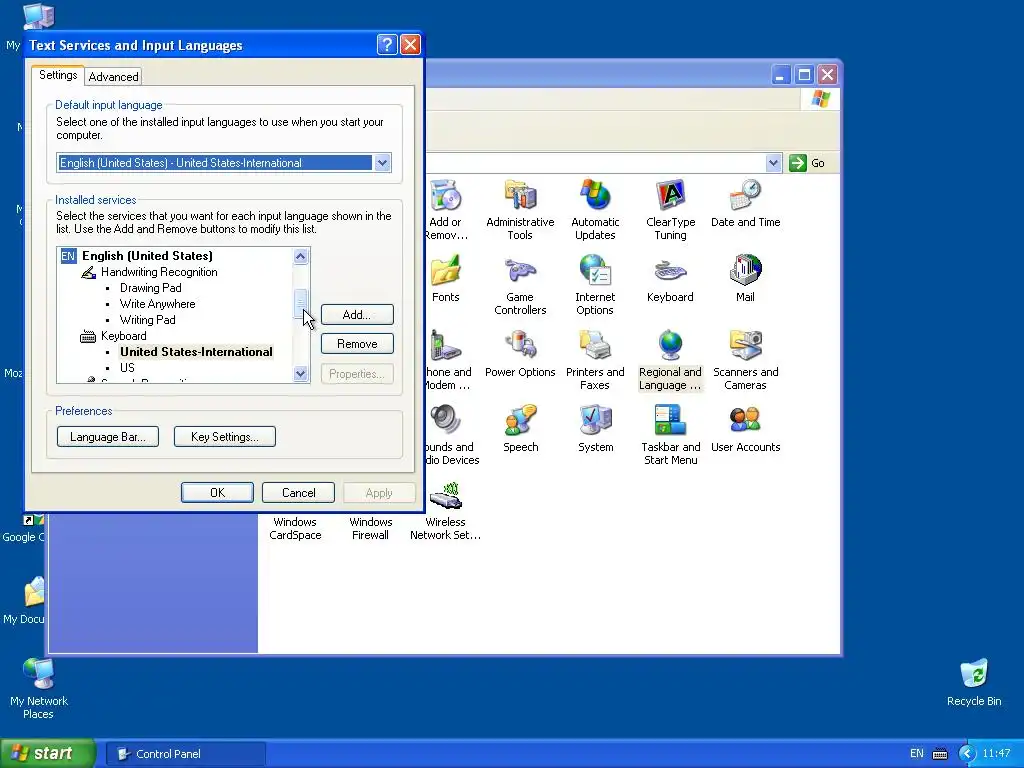Open Power Options icon
This screenshot has height=768, width=1024.
(520, 354)
